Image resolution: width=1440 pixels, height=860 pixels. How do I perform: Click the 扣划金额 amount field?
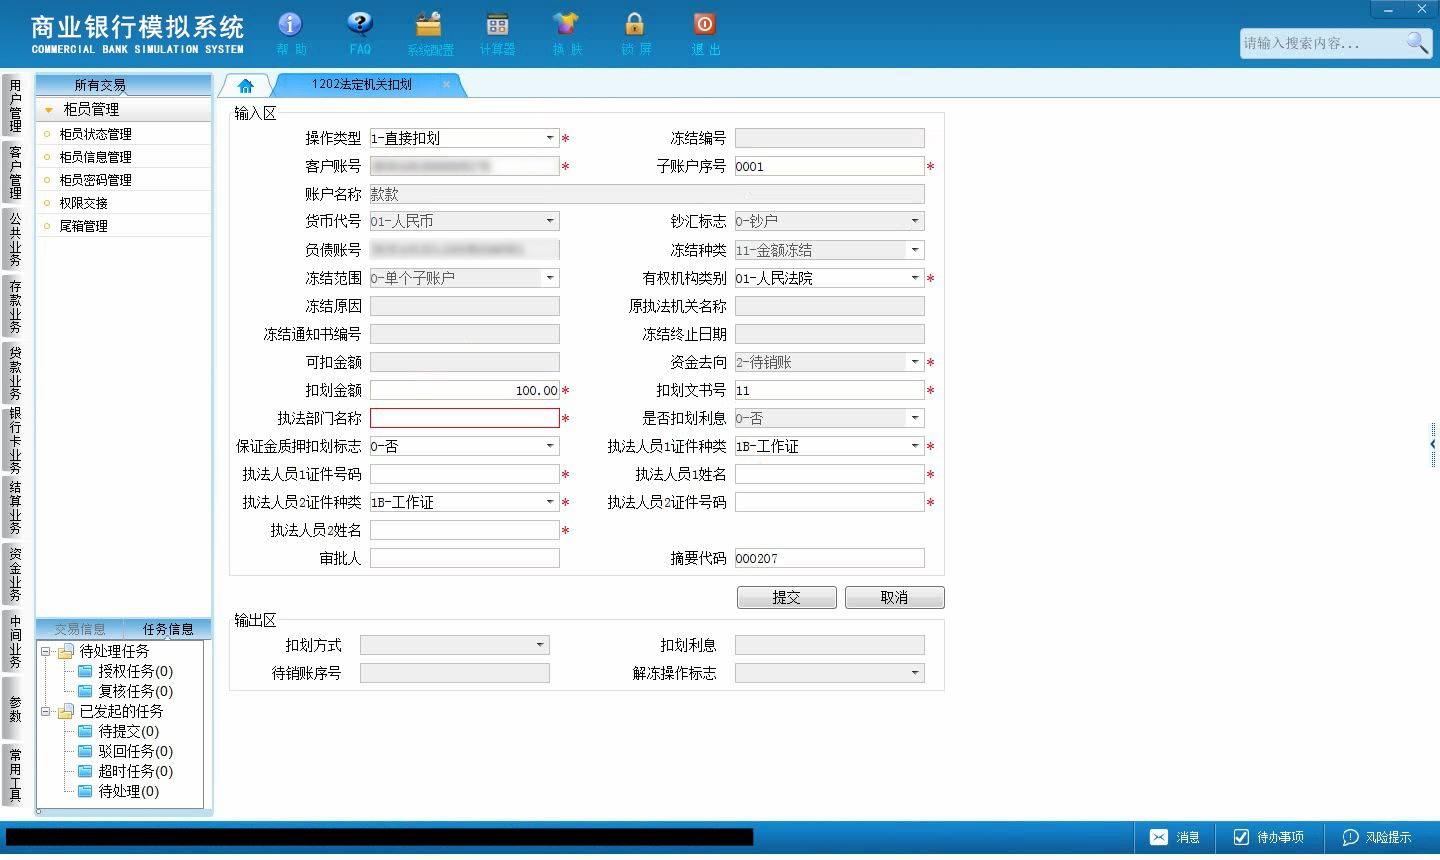(x=465, y=390)
